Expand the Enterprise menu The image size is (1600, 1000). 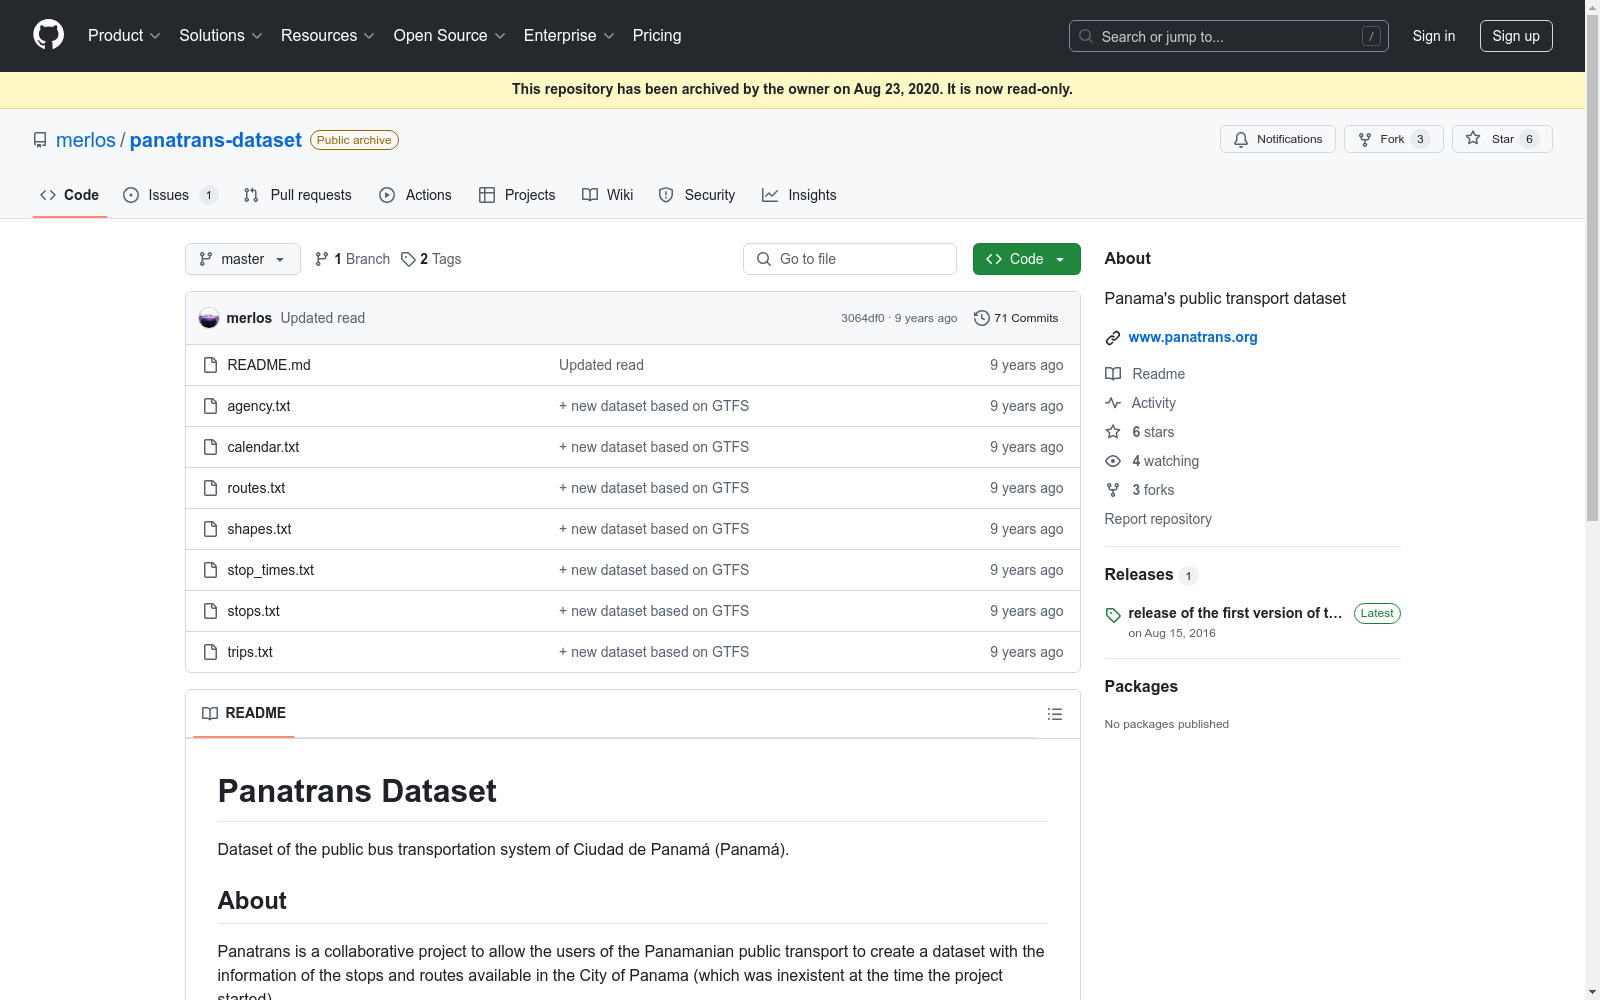[569, 36]
